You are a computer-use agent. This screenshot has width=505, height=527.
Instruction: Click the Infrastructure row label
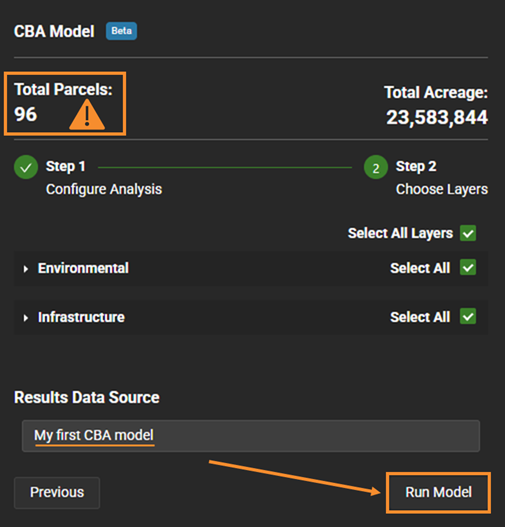(81, 317)
